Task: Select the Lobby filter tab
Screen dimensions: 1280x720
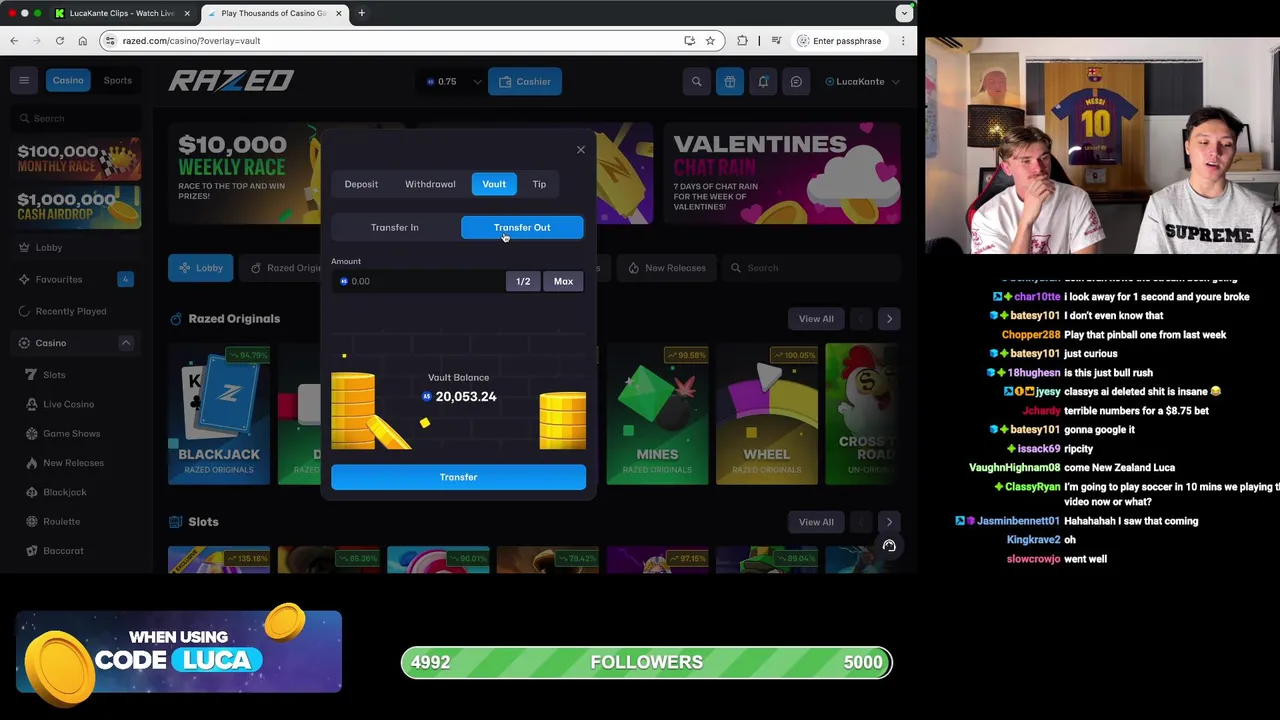Action: [200, 268]
